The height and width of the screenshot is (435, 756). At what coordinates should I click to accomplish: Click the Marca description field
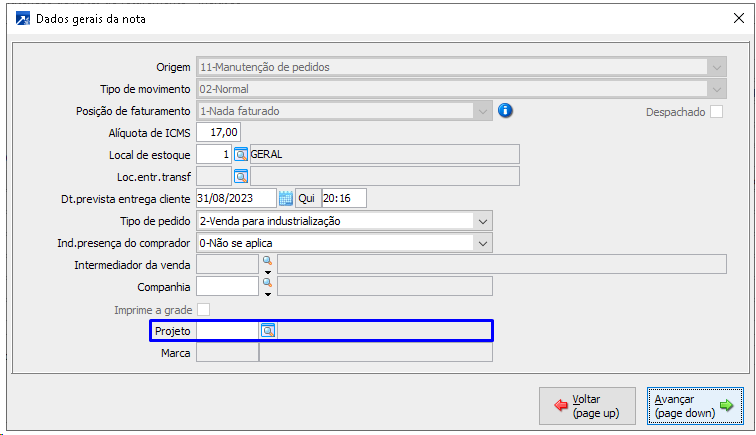tap(376, 353)
